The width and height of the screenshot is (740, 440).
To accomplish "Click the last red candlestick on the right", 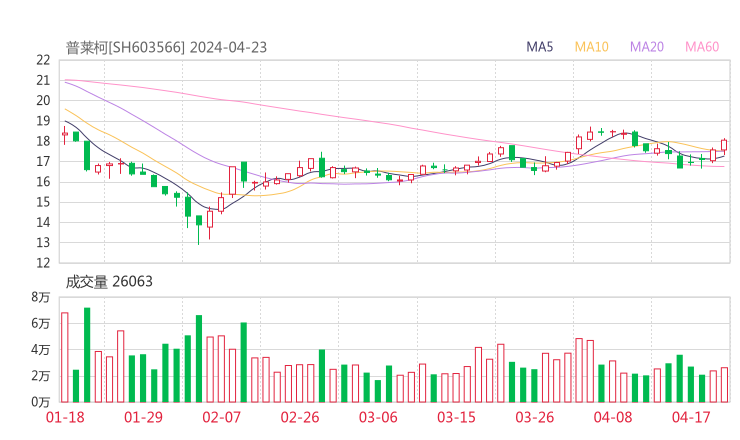I will coord(724,145).
